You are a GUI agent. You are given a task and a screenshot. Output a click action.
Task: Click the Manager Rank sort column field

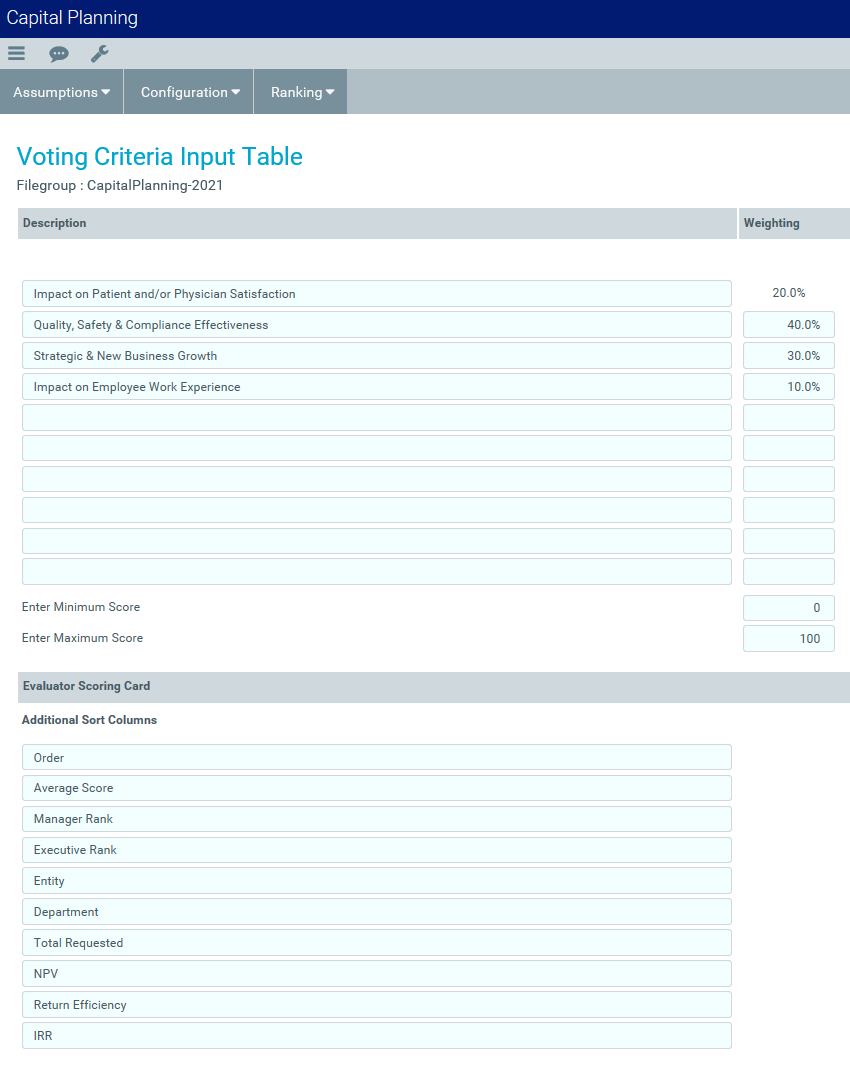(376, 819)
